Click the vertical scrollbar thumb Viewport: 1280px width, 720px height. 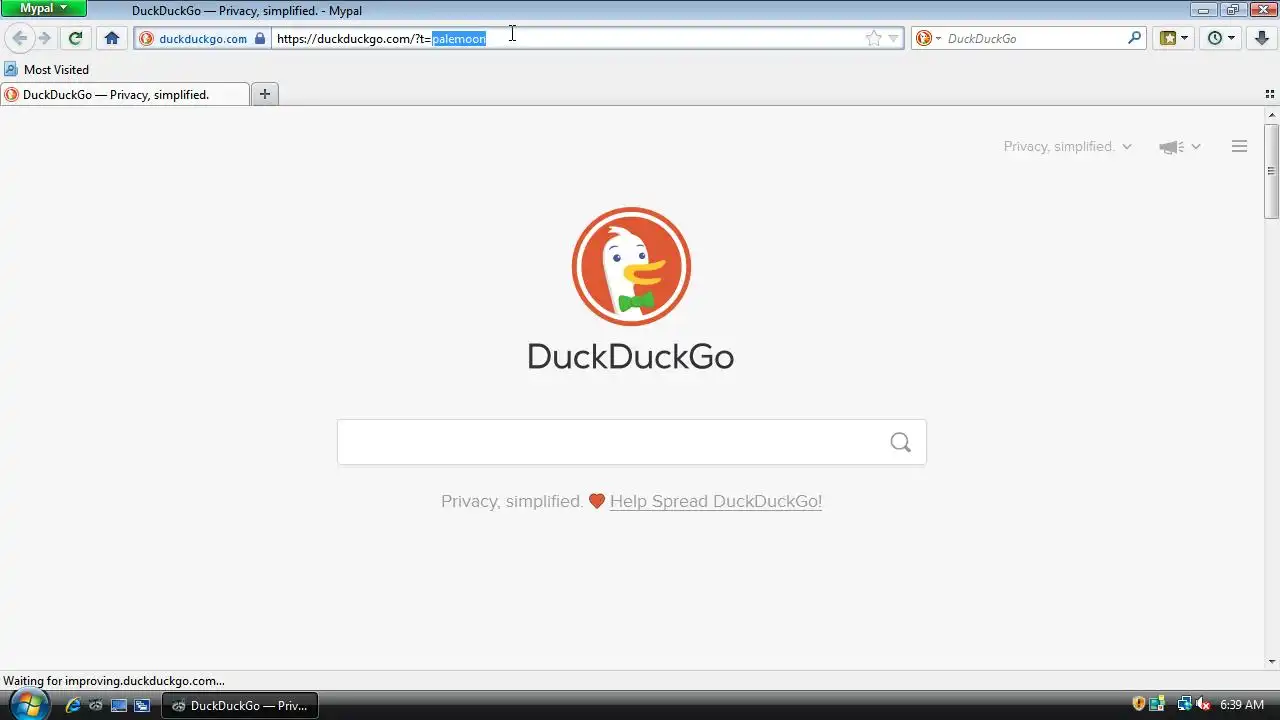click(1271, 170)
